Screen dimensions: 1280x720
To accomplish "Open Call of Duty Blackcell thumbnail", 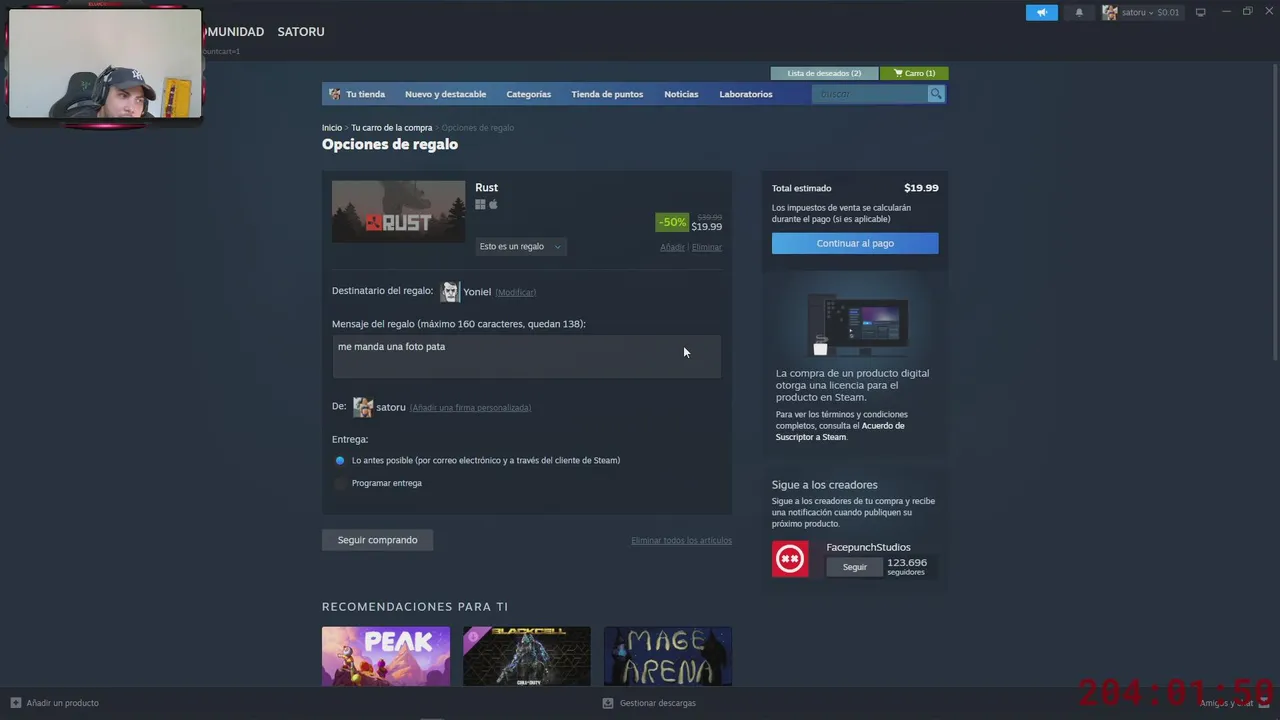I will tap(527, 656).
